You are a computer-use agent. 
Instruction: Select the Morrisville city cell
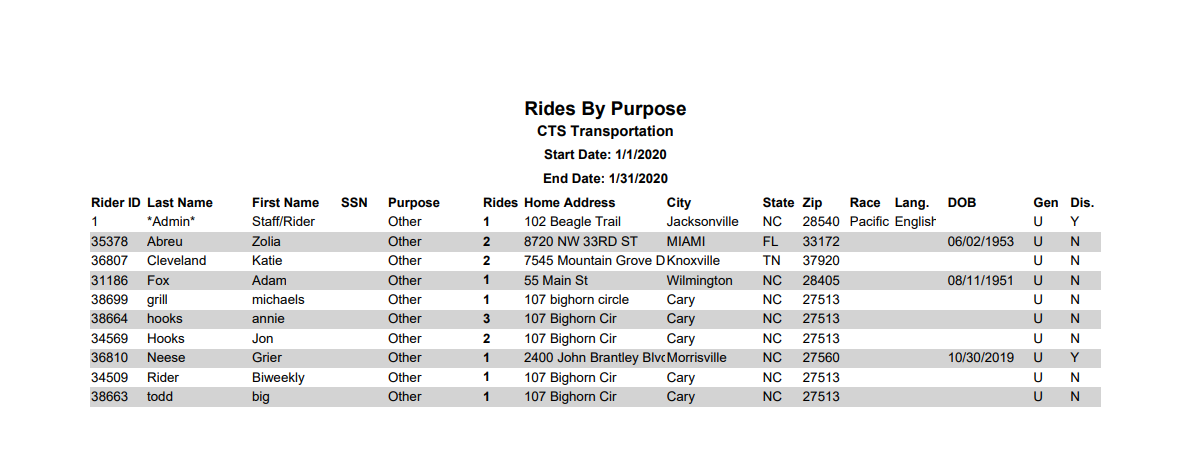coord(697,358)
